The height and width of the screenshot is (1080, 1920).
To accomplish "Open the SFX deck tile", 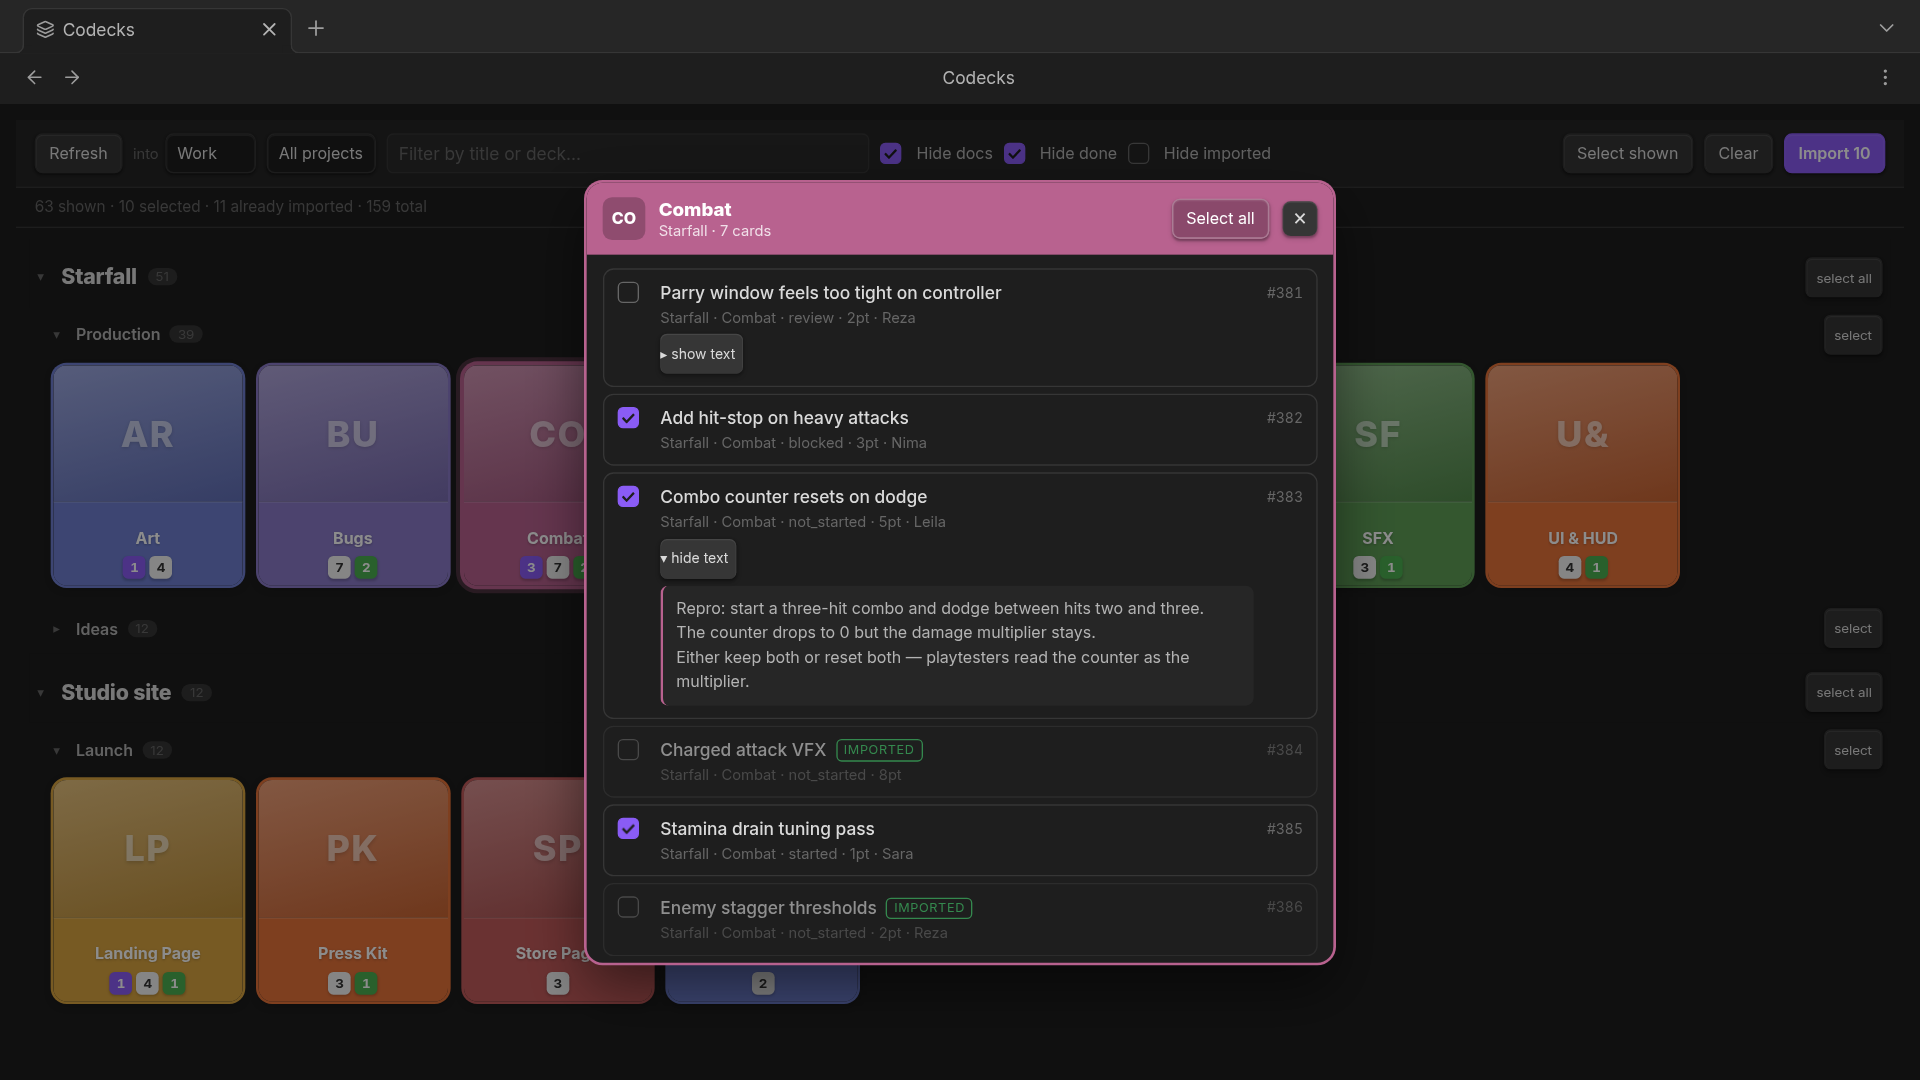I will (1404, 475).
